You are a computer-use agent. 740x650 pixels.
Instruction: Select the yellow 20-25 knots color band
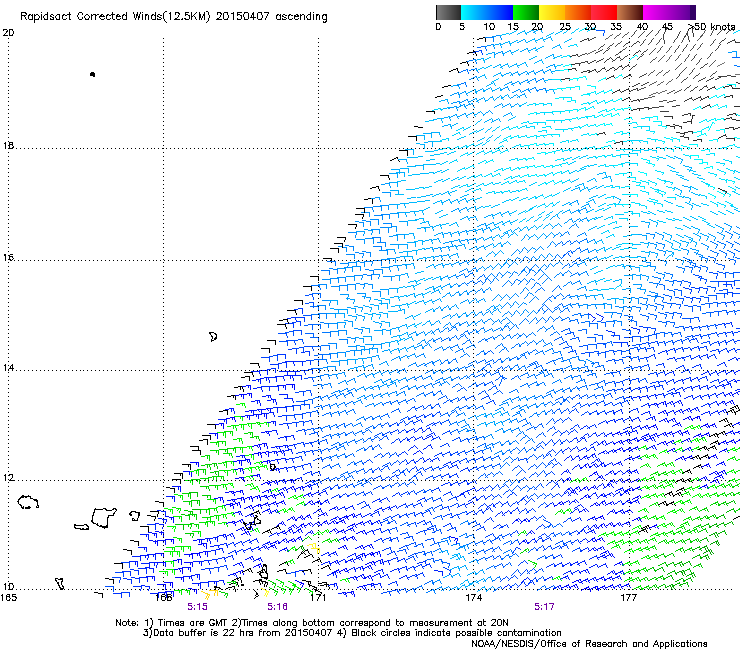552,12
